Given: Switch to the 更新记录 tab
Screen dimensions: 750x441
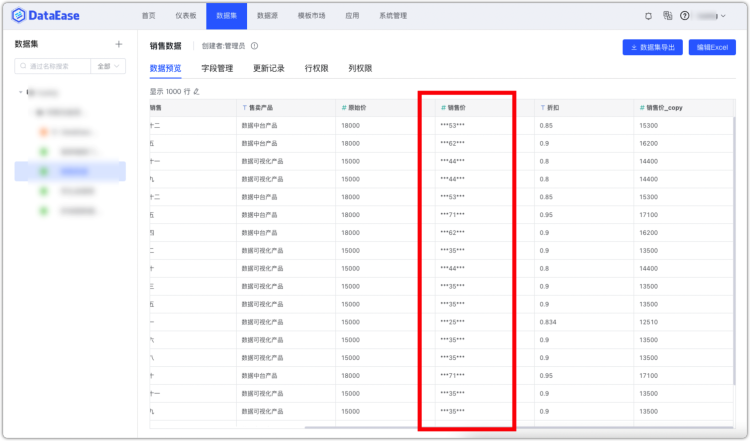Looking at the screenshot, I should (x=269, y=68).
